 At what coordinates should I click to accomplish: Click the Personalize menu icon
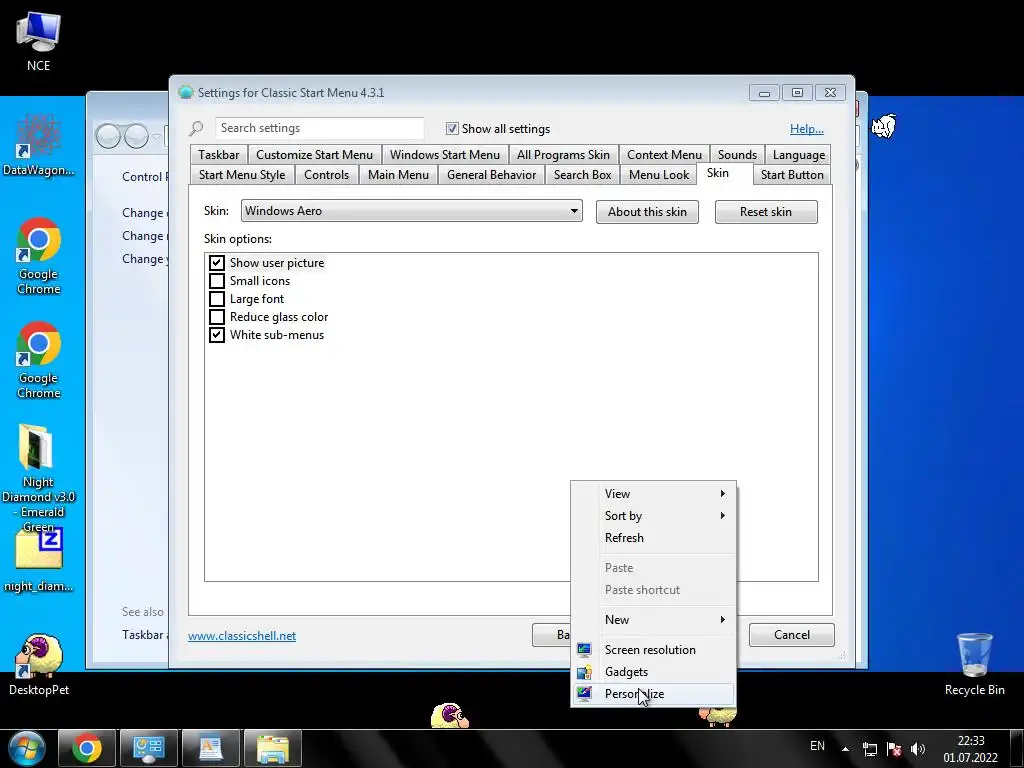click(x=584, y=694)
